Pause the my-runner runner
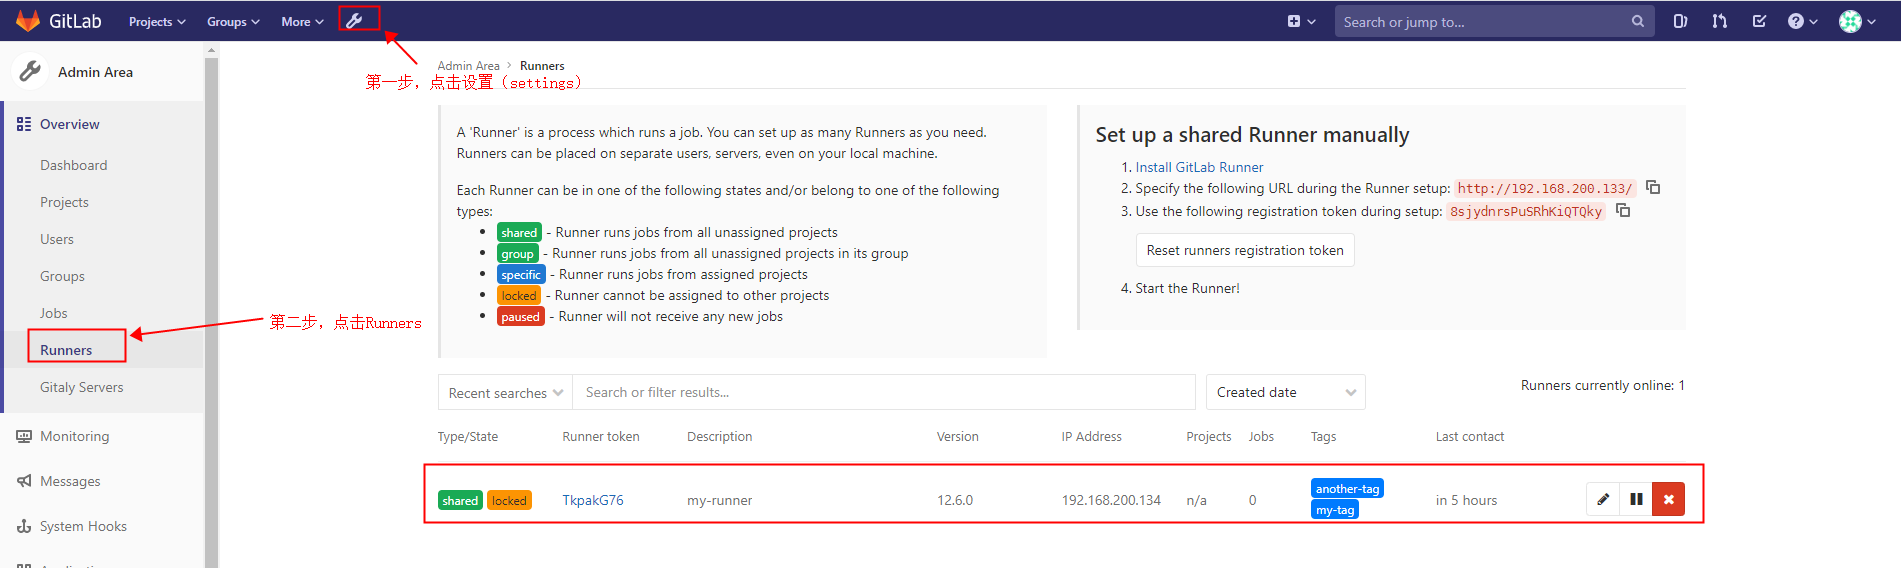The width and height of the screenshot is (1901, 568). [1636, 499]
